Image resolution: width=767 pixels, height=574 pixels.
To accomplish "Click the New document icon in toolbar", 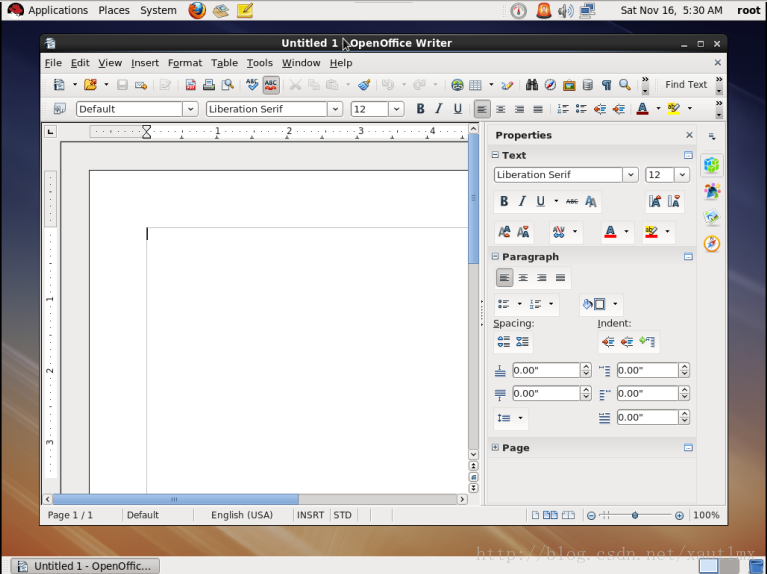I will 59,85.
